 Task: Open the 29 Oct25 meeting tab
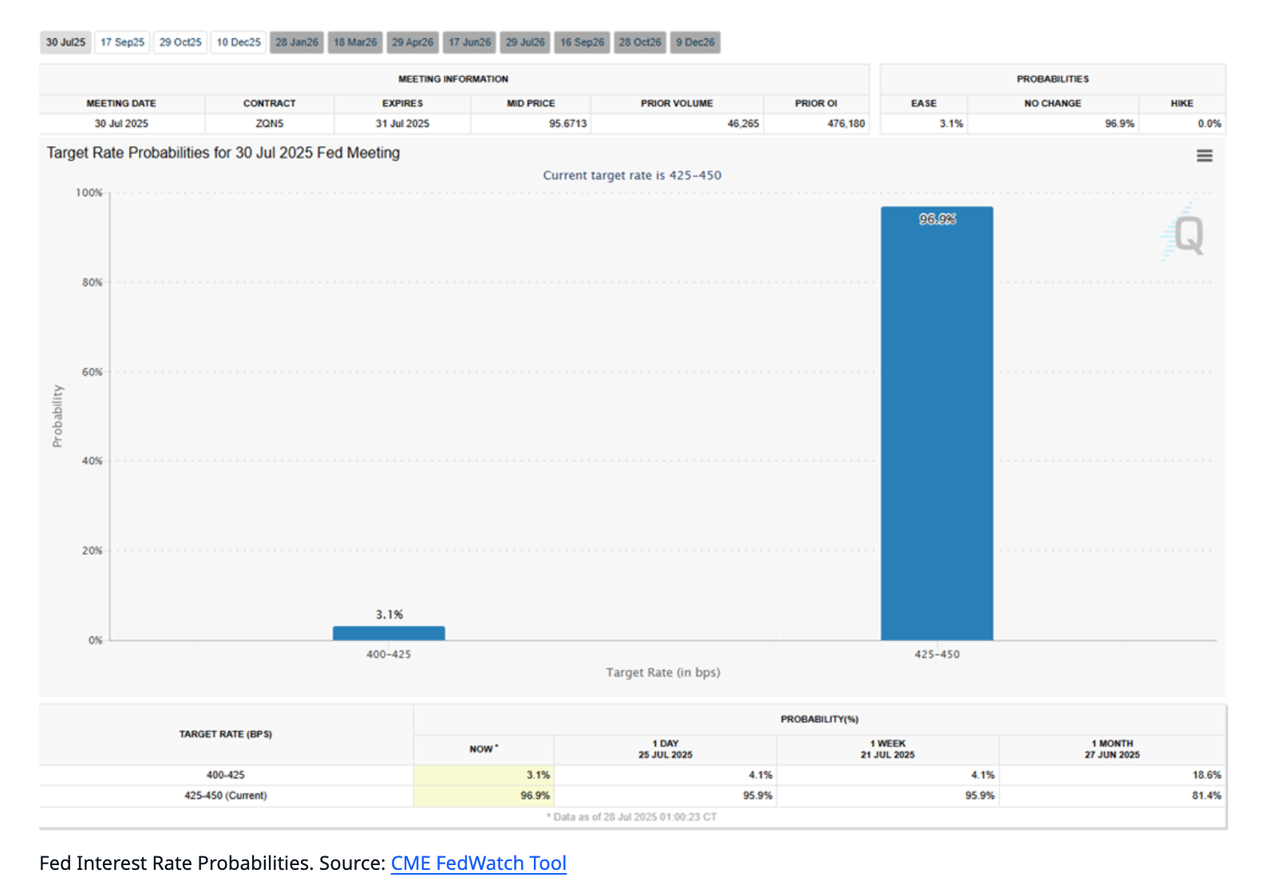pyautogui.click(x=181, y=43)
